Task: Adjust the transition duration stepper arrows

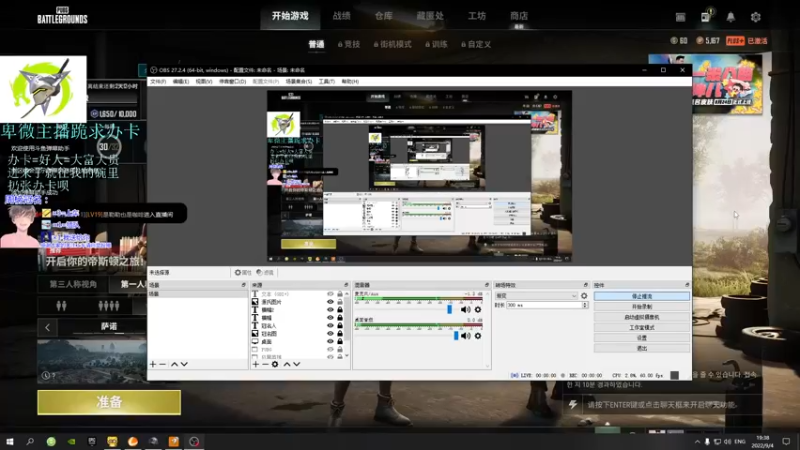Action: (585, 305)
